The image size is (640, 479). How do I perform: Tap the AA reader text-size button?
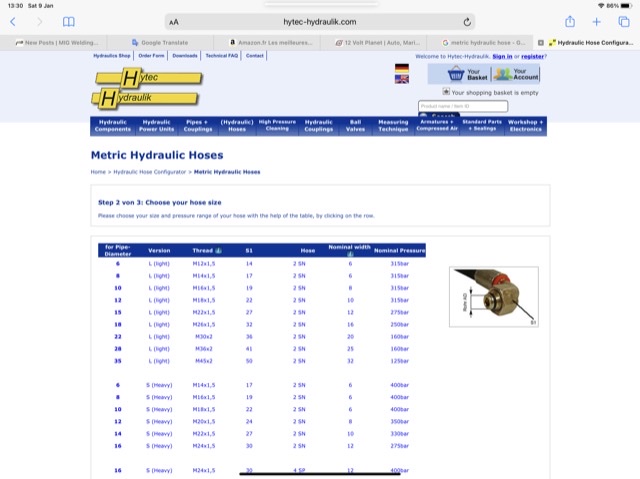[174, 22]
